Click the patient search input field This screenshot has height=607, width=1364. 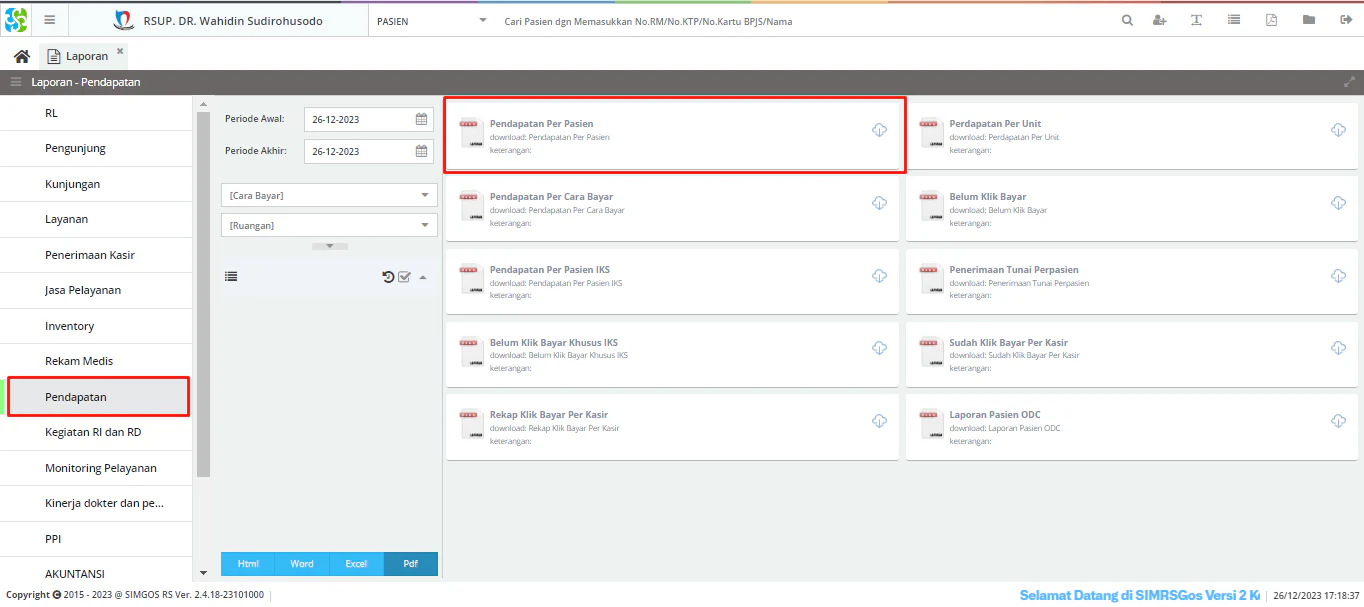click(x=800, y=21)
